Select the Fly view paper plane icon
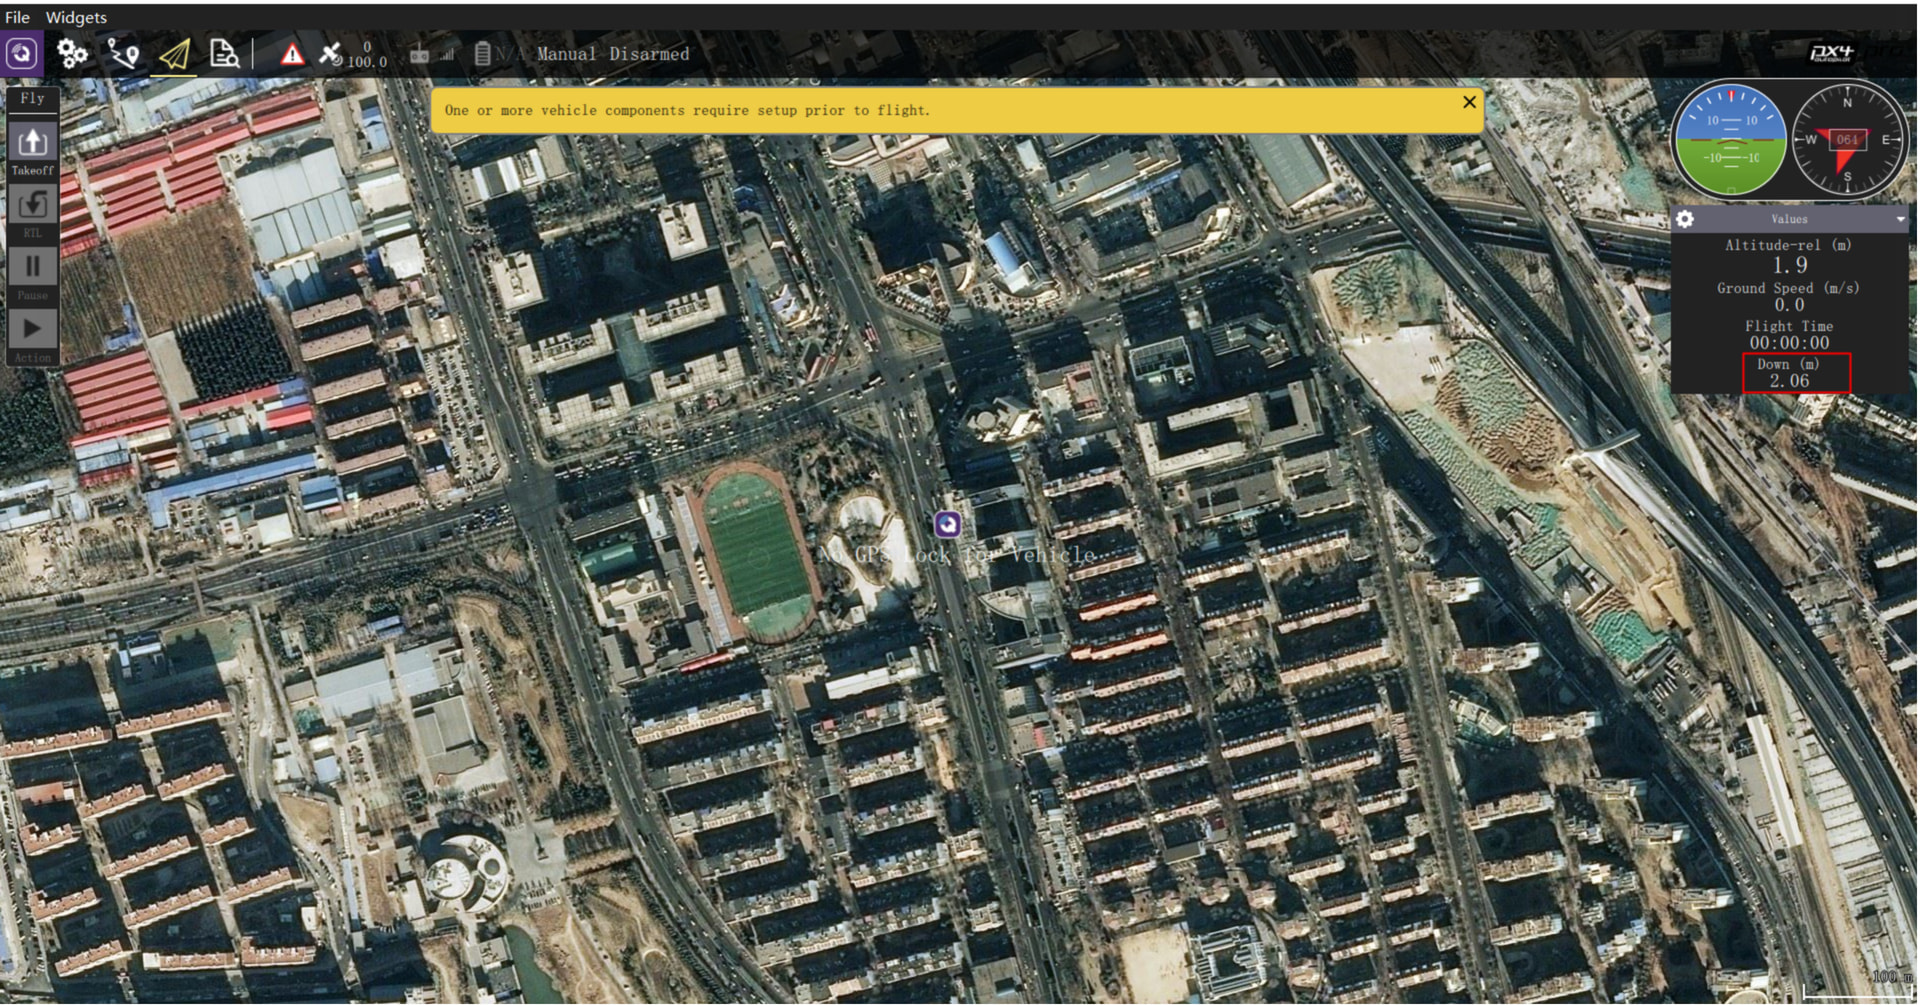This screenshot has height=1005, width=1920. [175, 54]
